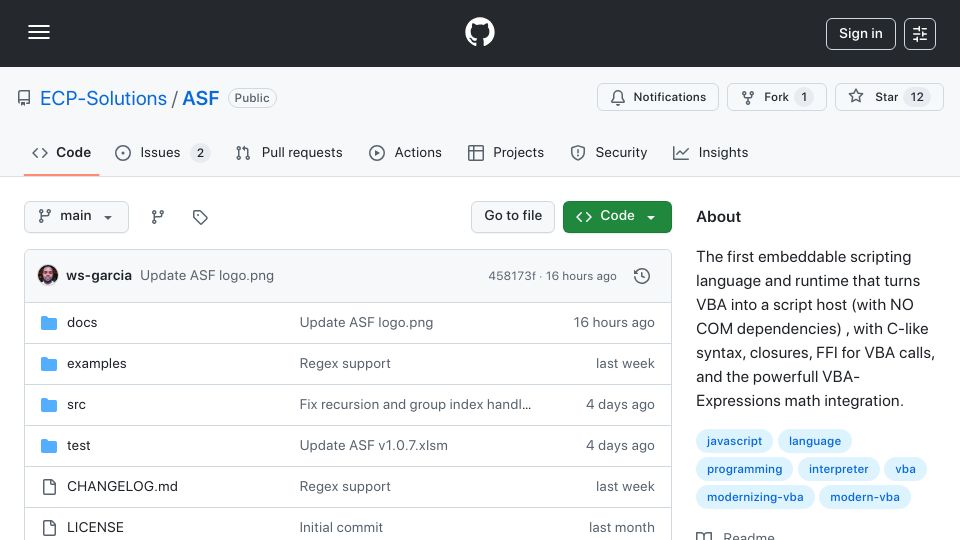
Task: Click the Notifications bell button
Action: pyautogui.click(x=658, y=97)
